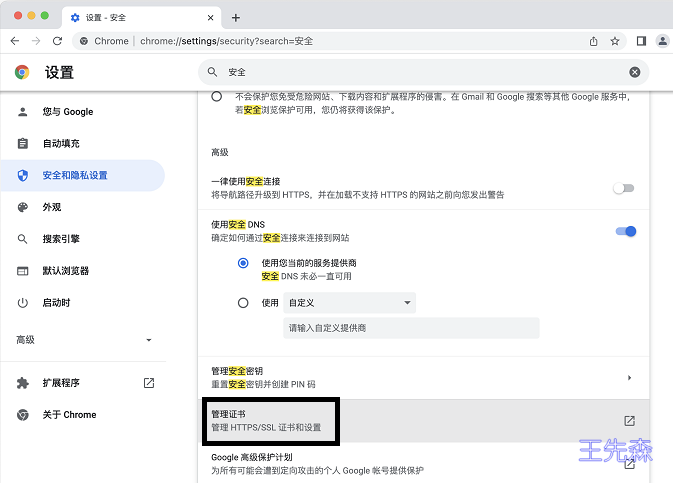Open a new tab with the plus button
Image resolution: width=673 pixels, height=483 pixels.
pyautogui.click(x=236, y=18)
